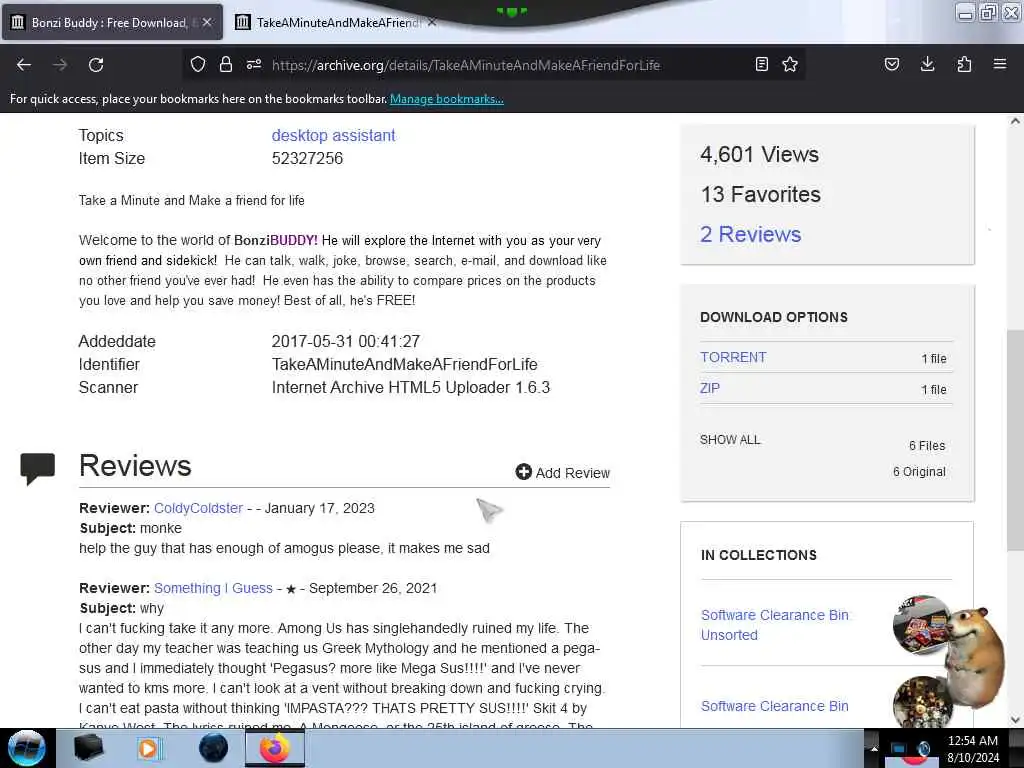Screen dimensions: 1024x768
Task: Click the identifier value TakeAMinuteAndMakeAFriendForLife
Action: point(405,364)
